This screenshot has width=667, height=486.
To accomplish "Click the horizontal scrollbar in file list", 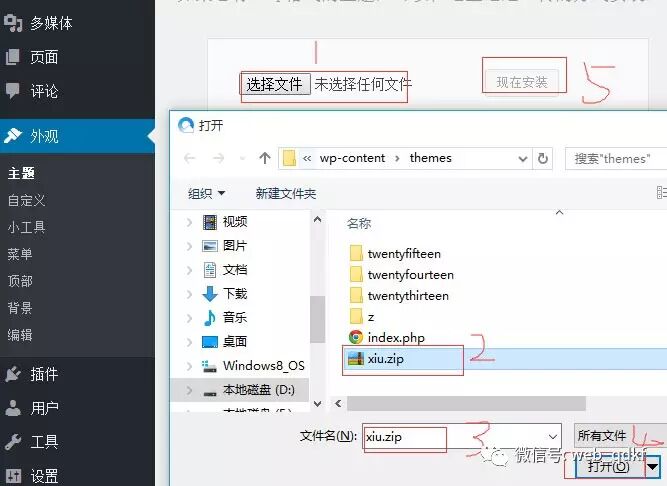I will pyautogui.click(x=466, y=404).
